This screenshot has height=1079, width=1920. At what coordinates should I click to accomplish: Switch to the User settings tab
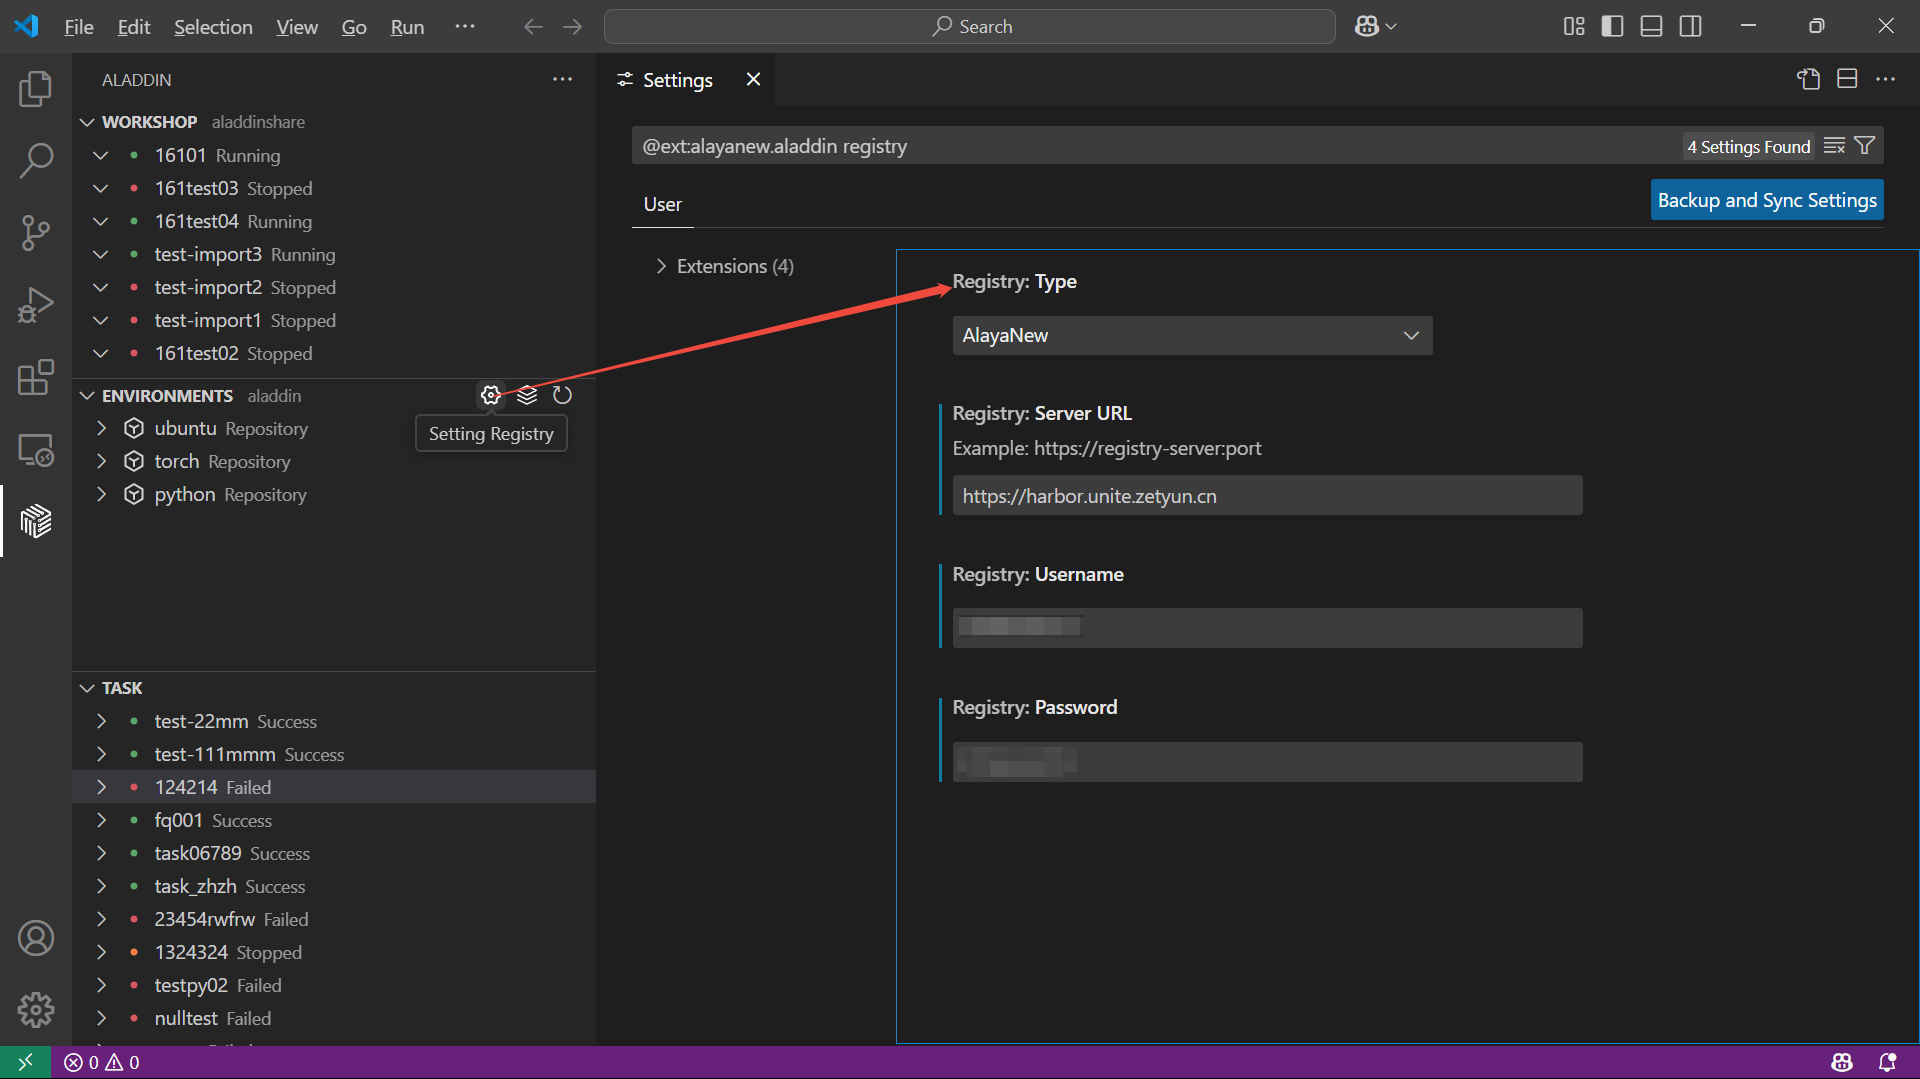pos(661,204)
